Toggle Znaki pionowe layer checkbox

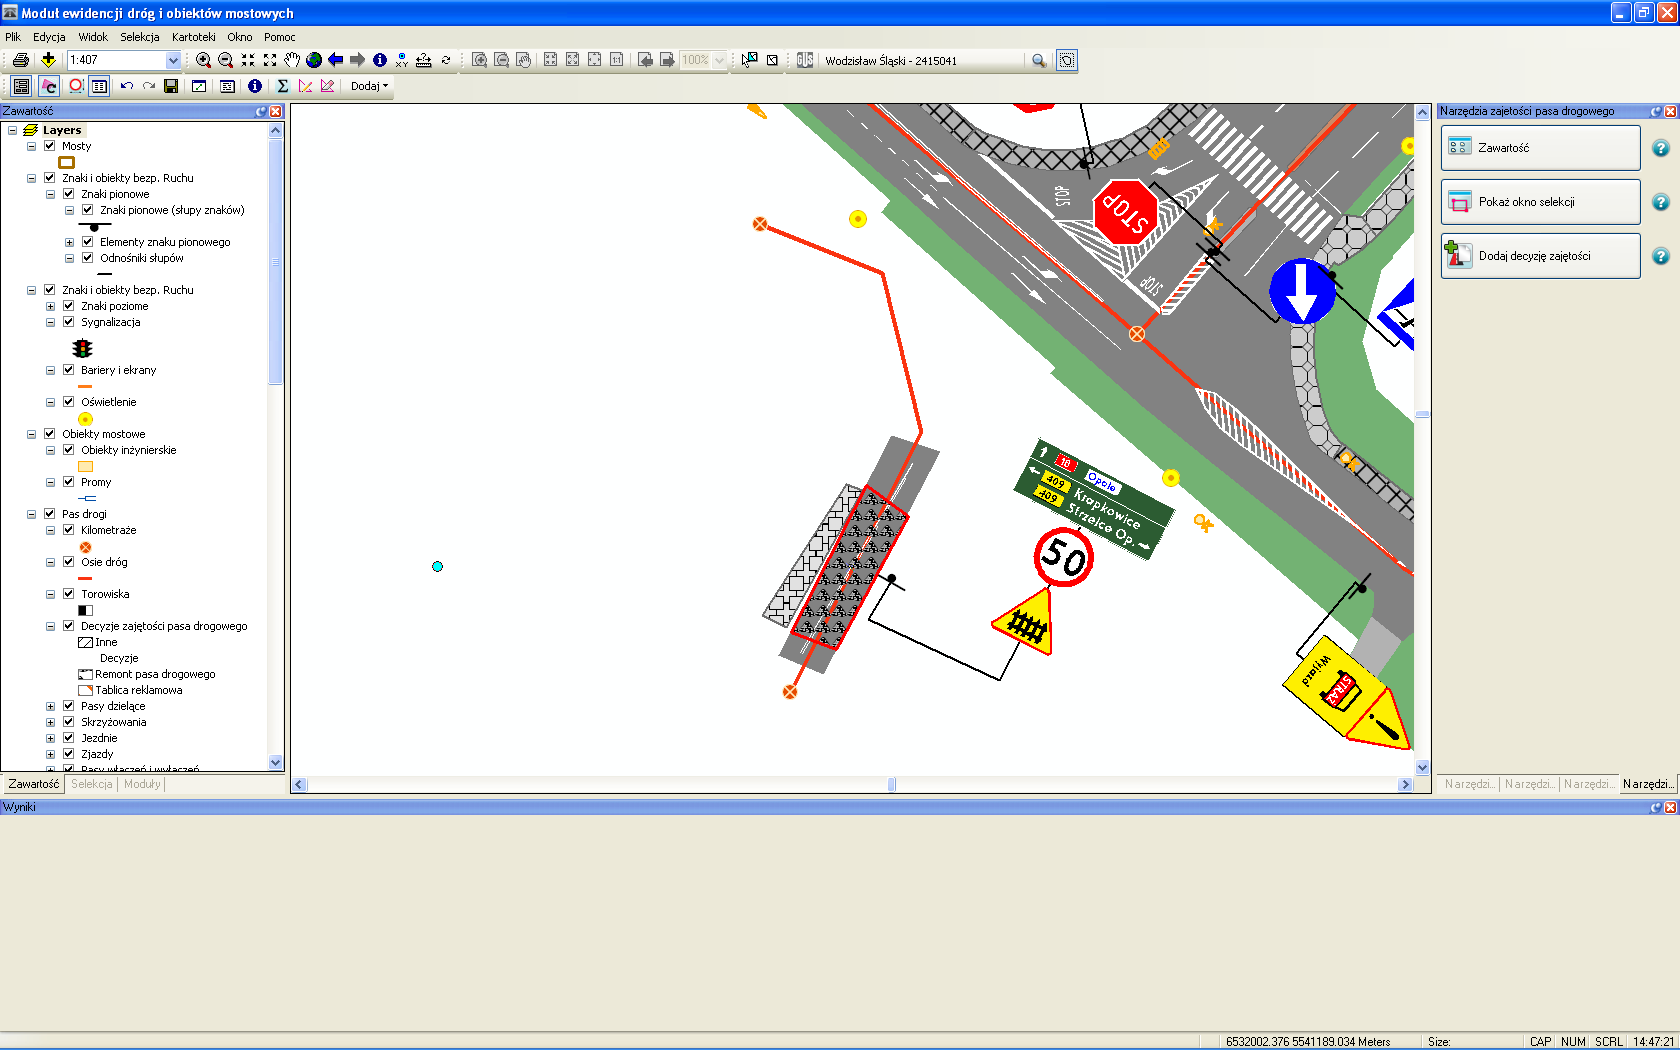coord(68,194)
